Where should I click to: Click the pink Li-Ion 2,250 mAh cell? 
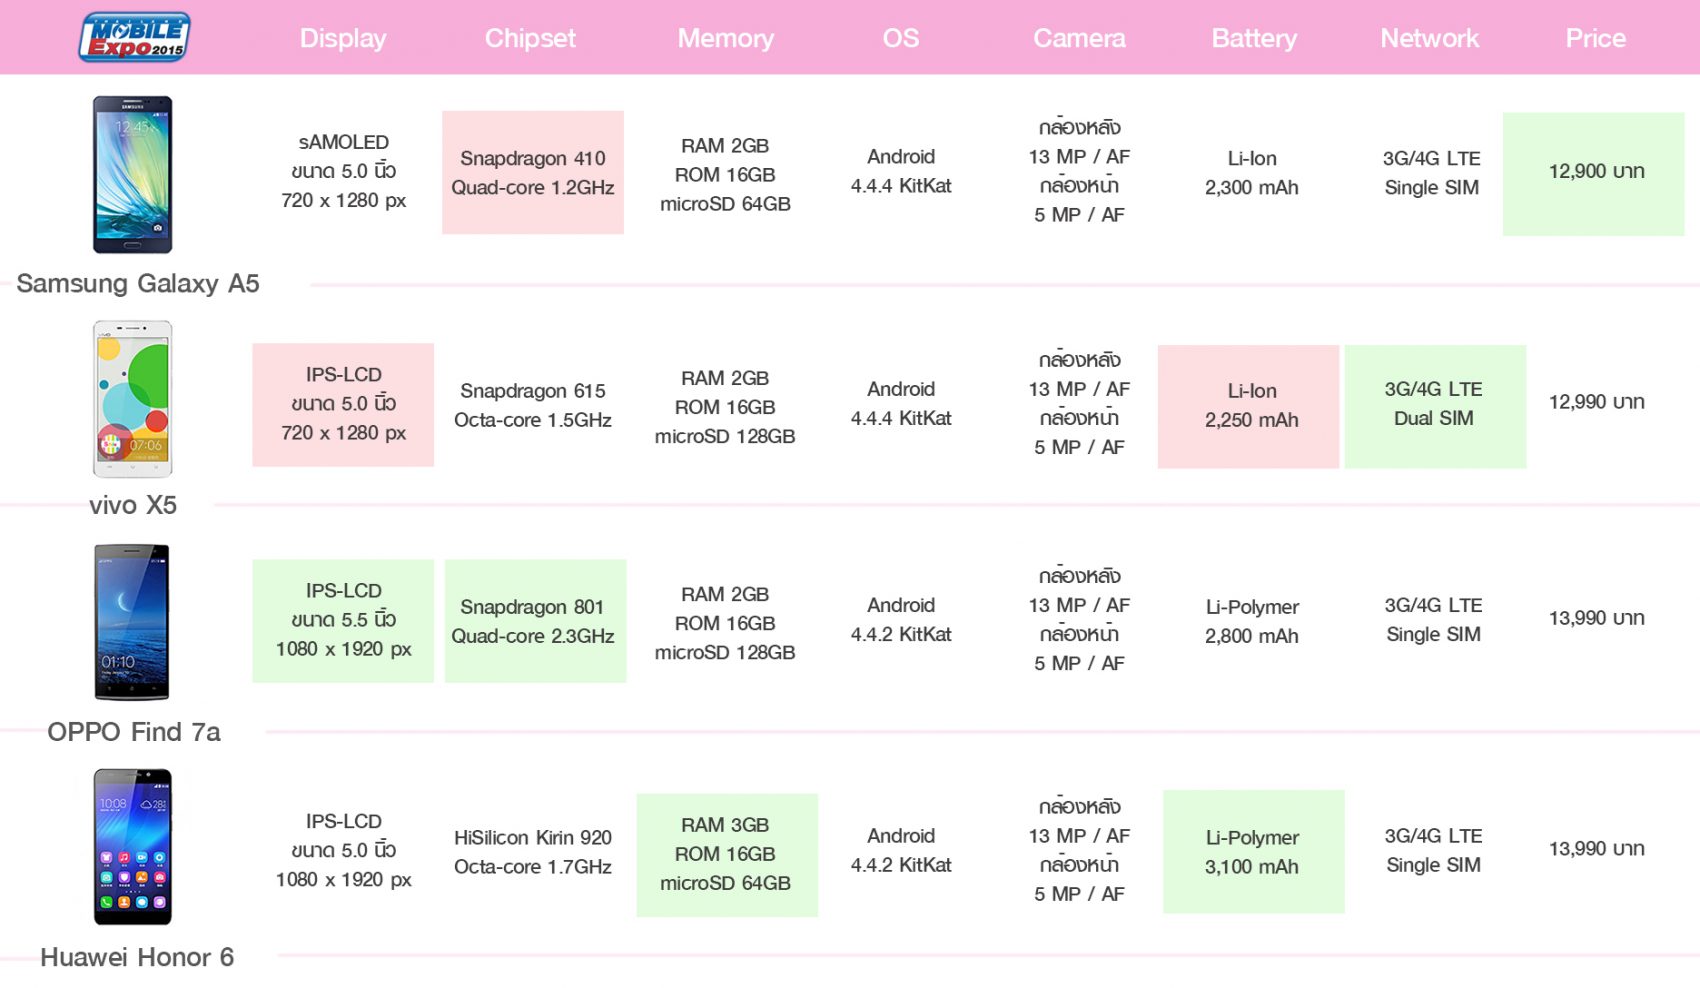(x=1249, y=406)
